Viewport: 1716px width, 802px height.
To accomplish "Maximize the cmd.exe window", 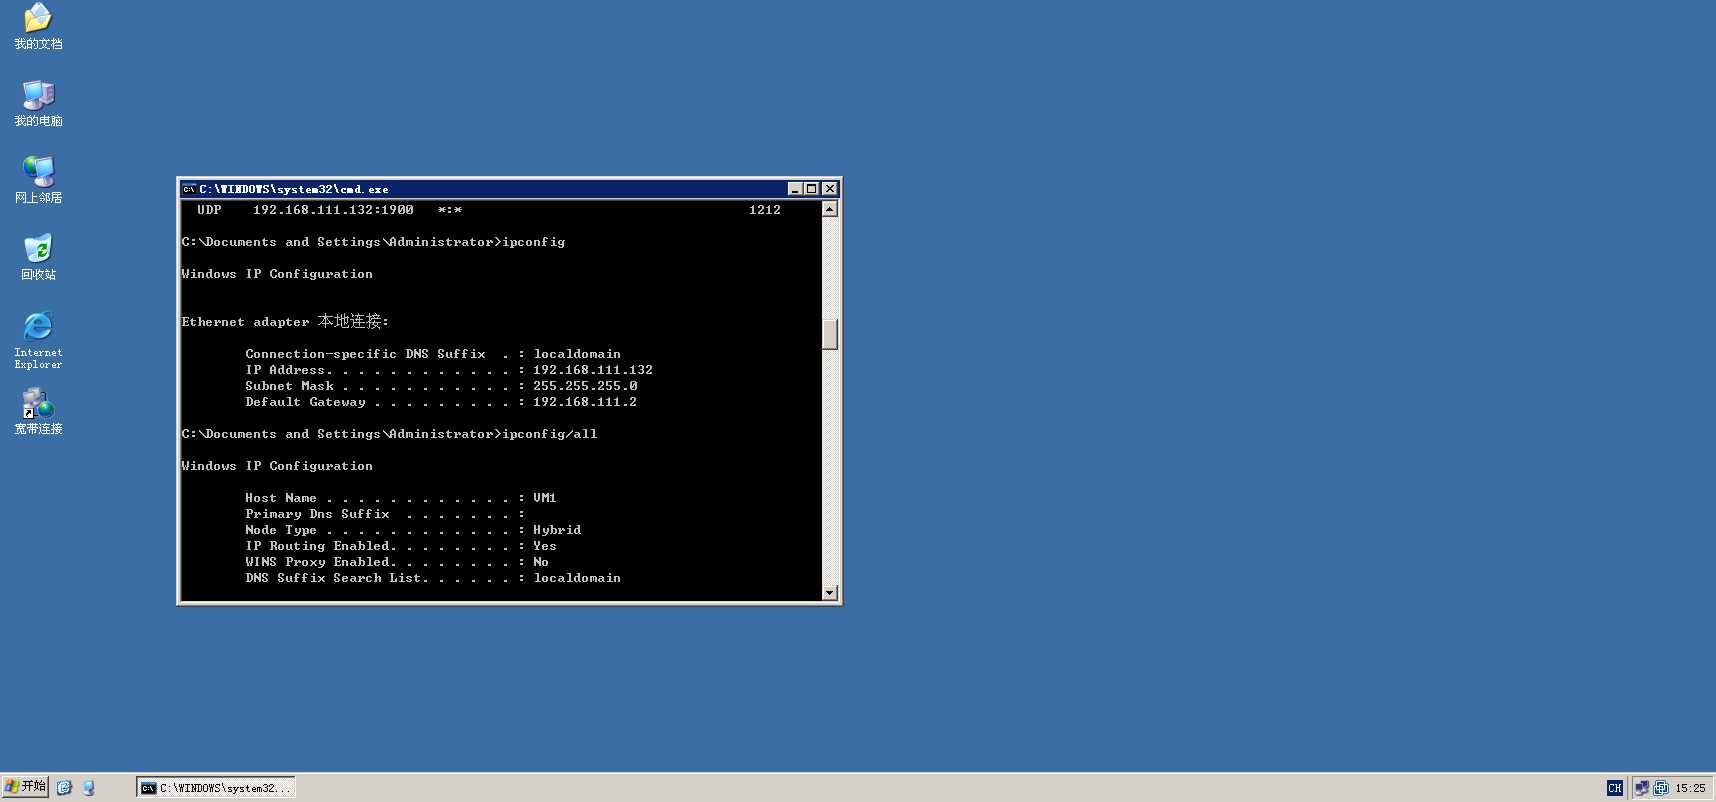I will (x=812, y=189).
